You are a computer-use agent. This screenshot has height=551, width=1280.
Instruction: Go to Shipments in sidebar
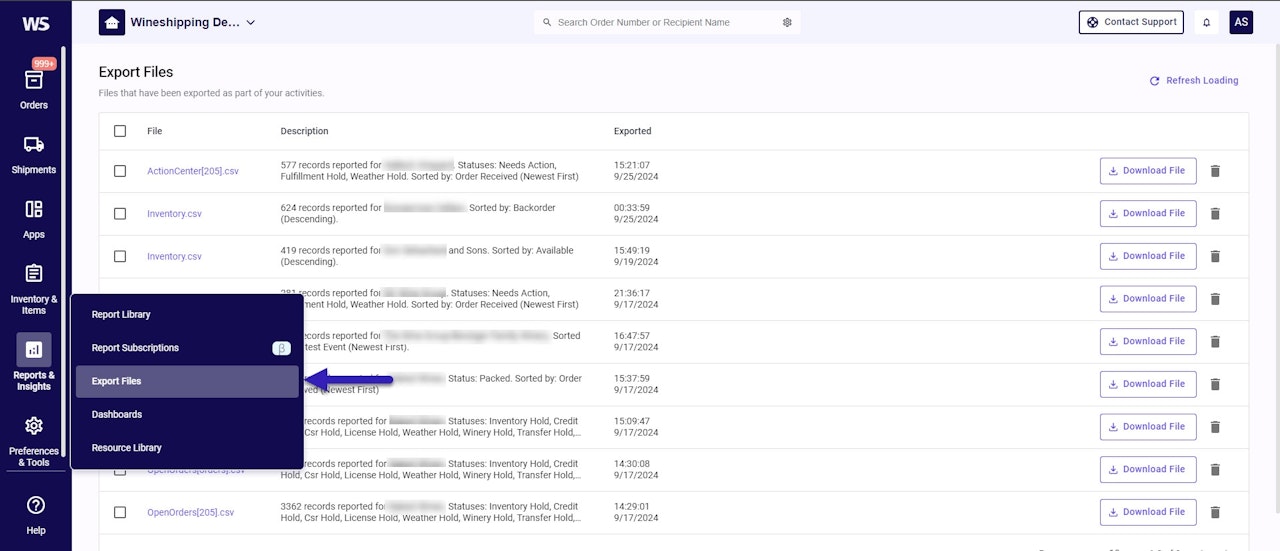34,154
